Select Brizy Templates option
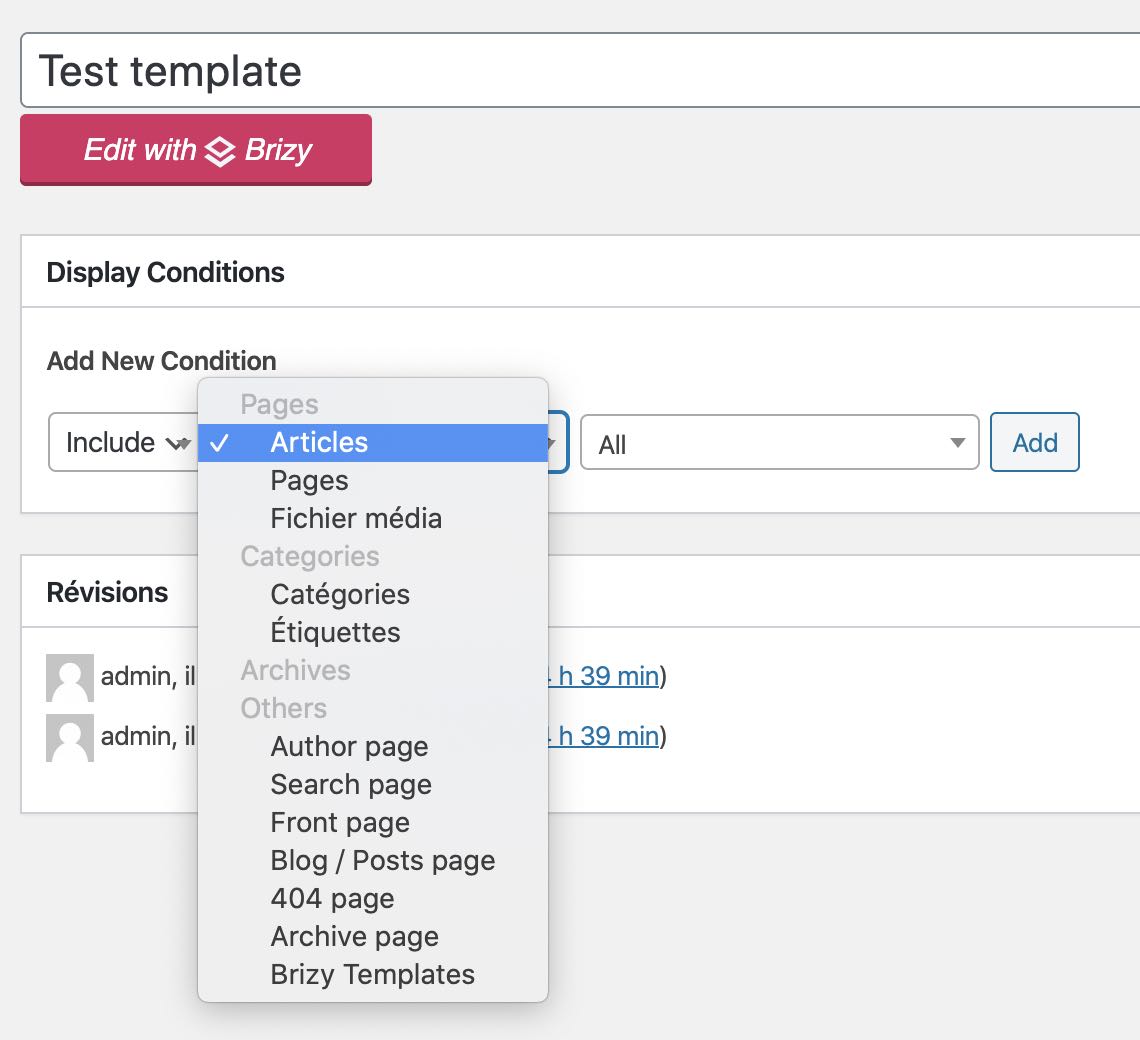Screen dimensions: 1140x1040 pyautogui.click(x=372, y=975)
